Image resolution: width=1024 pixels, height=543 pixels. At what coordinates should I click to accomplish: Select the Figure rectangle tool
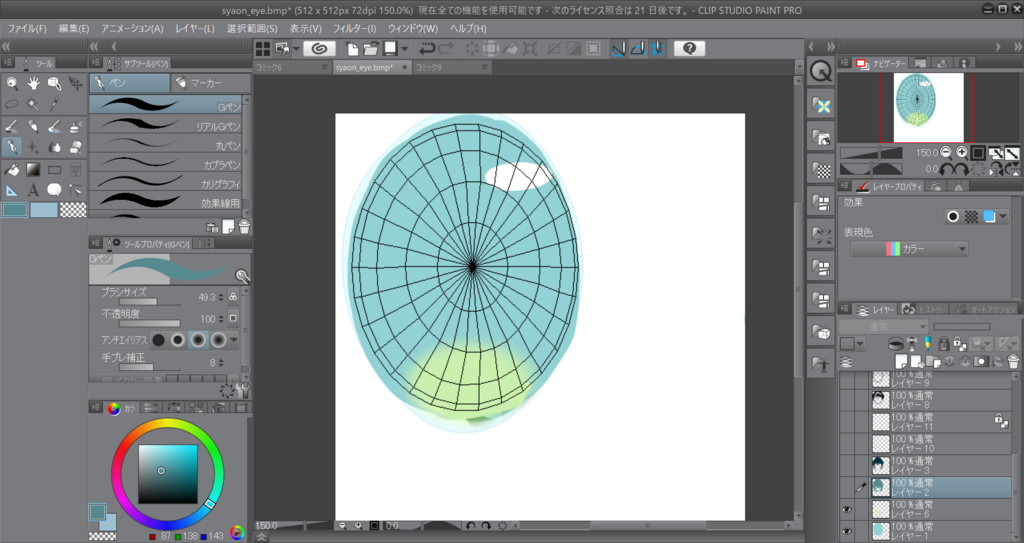54,170
